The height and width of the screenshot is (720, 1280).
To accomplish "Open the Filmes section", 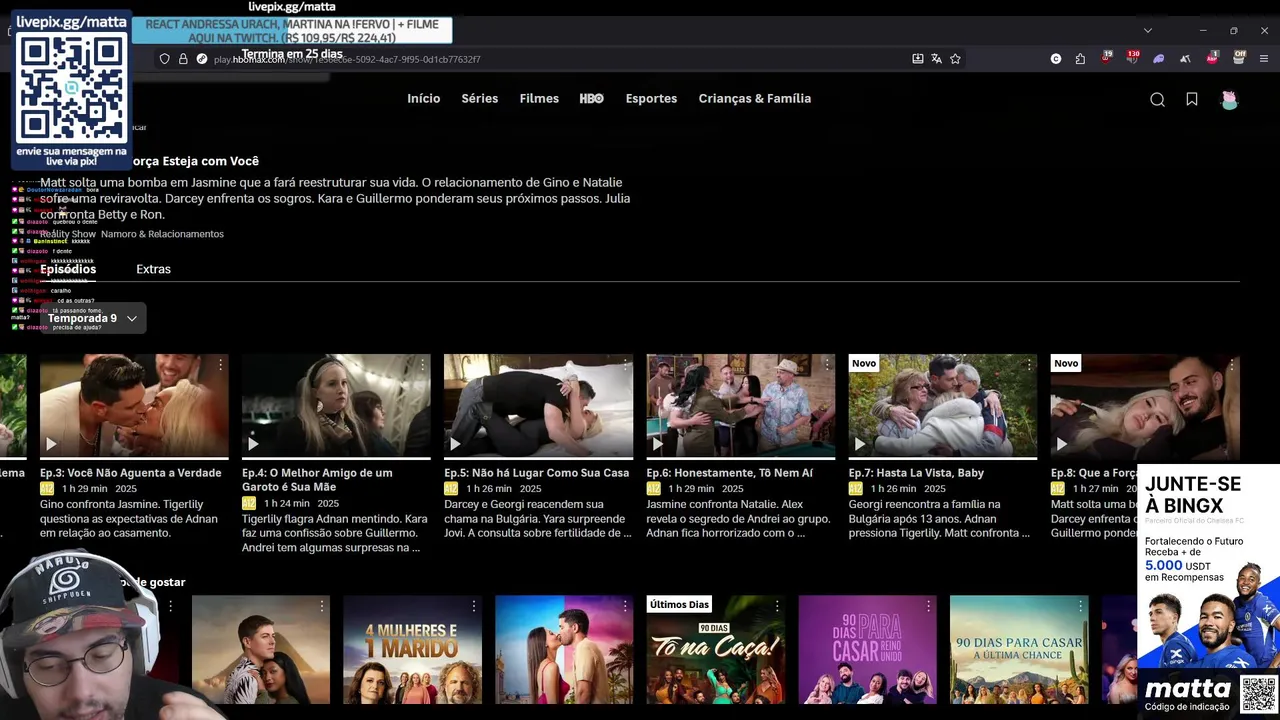I will coord(539,99).
